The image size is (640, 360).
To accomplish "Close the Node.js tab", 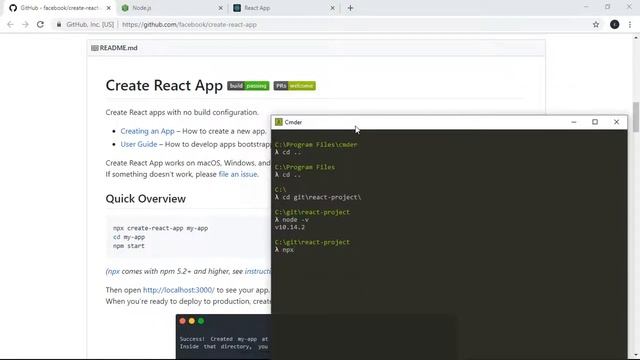I will (x=220, y=8).
